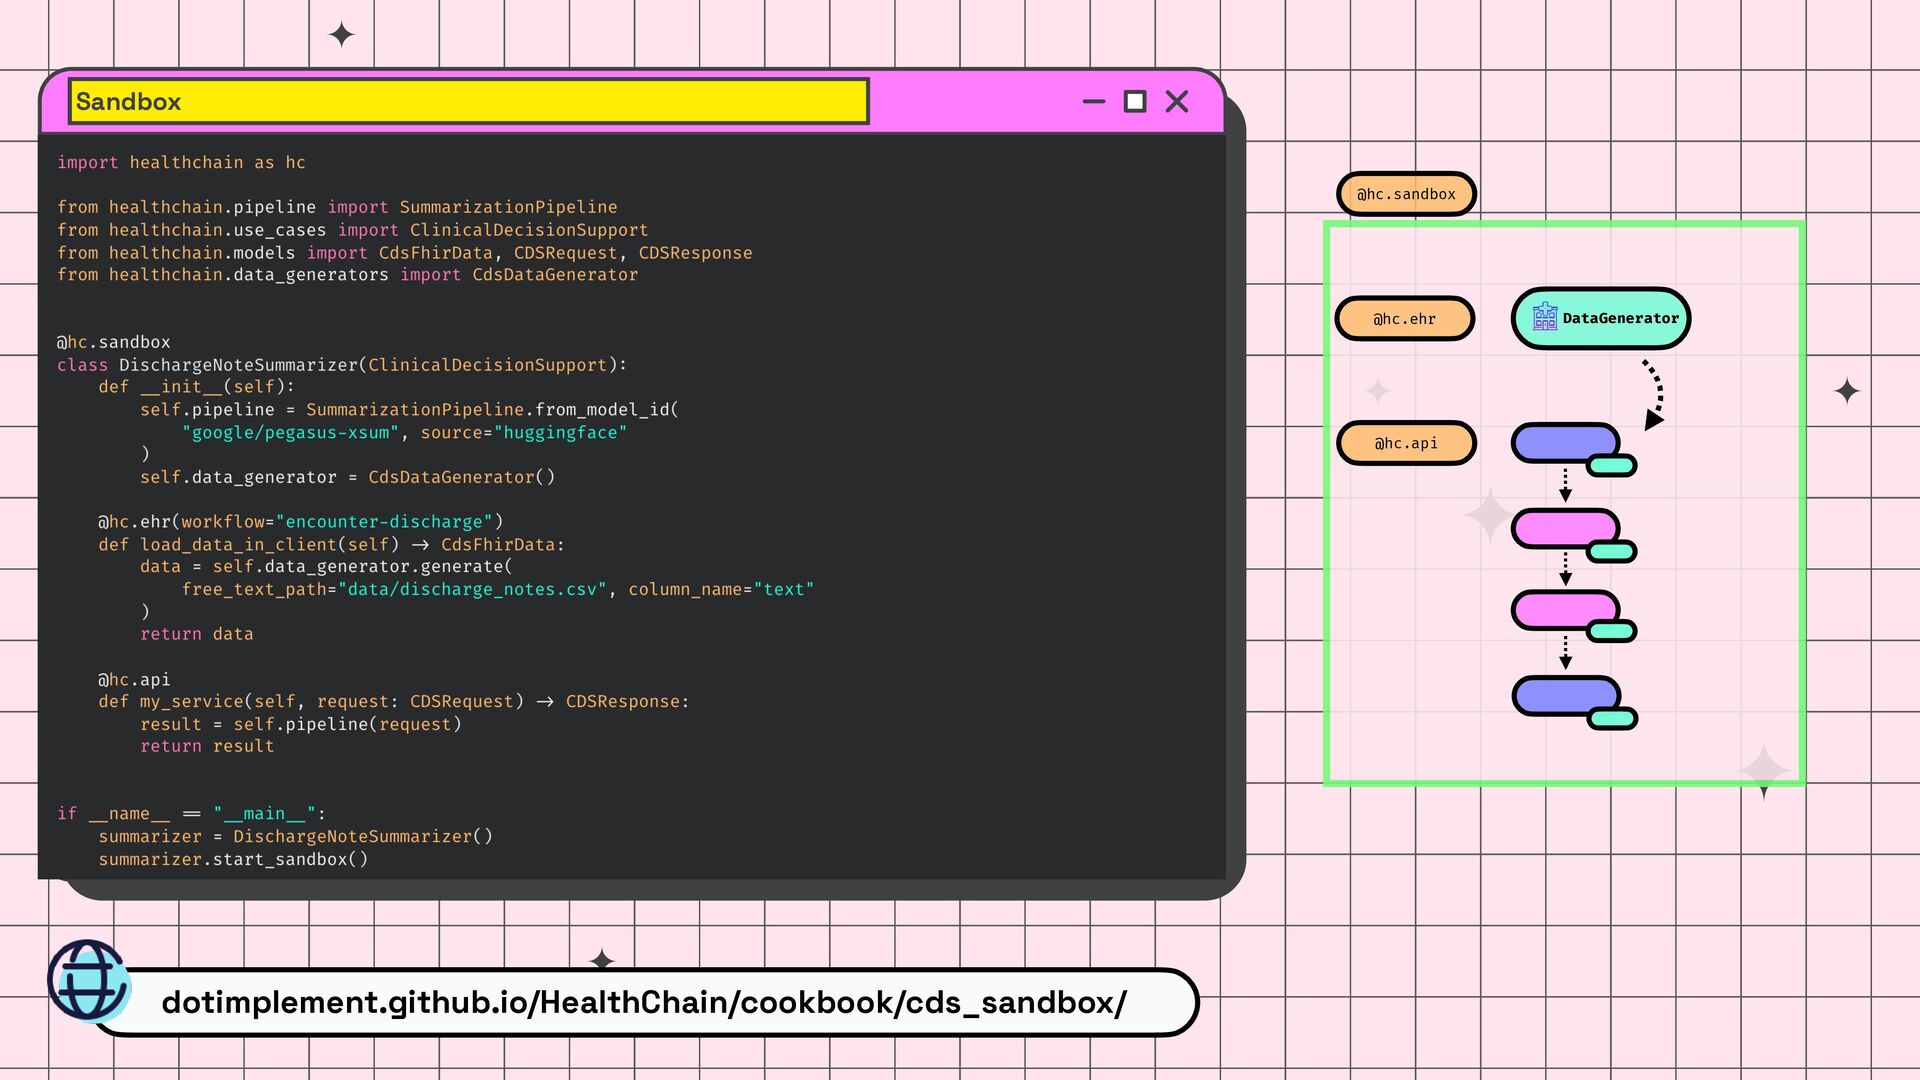Click 'CdsFhirData' in the models import line
The image size is (1920, 1080).
point(435,253)
